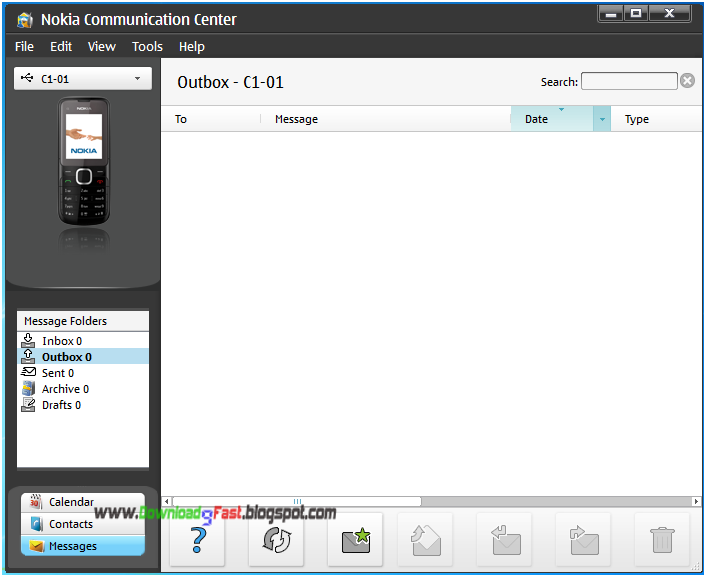The height and width of the screenshot is (578, 706).
Task: Open the View menu
Action: (102, 46)
